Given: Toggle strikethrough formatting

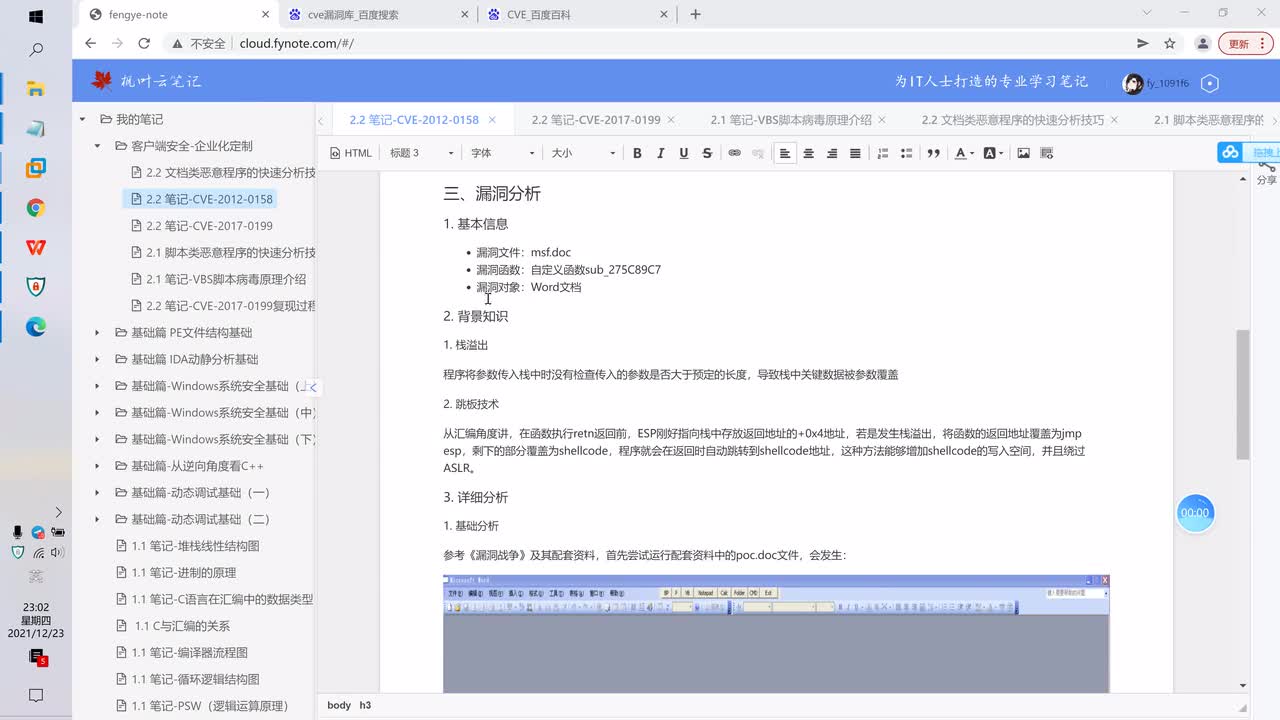Looking at the screenshot, I should pos(707,153).
